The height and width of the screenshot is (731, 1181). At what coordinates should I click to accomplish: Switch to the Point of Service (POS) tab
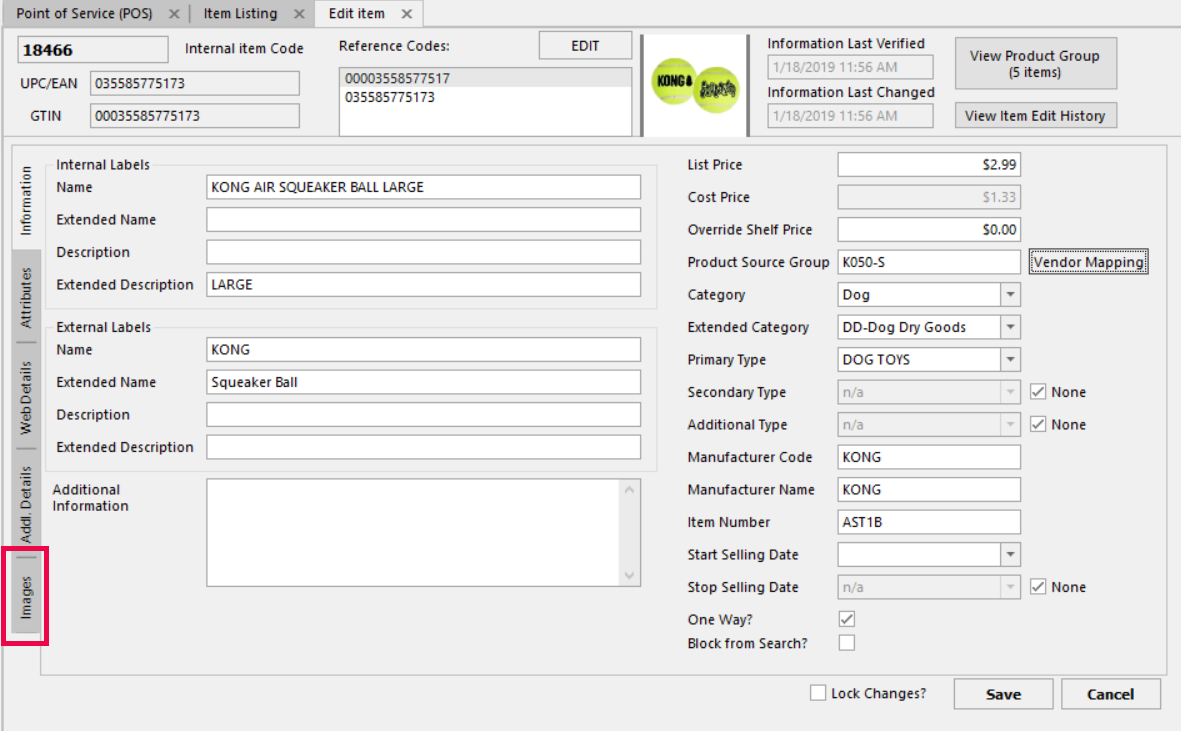84,14
